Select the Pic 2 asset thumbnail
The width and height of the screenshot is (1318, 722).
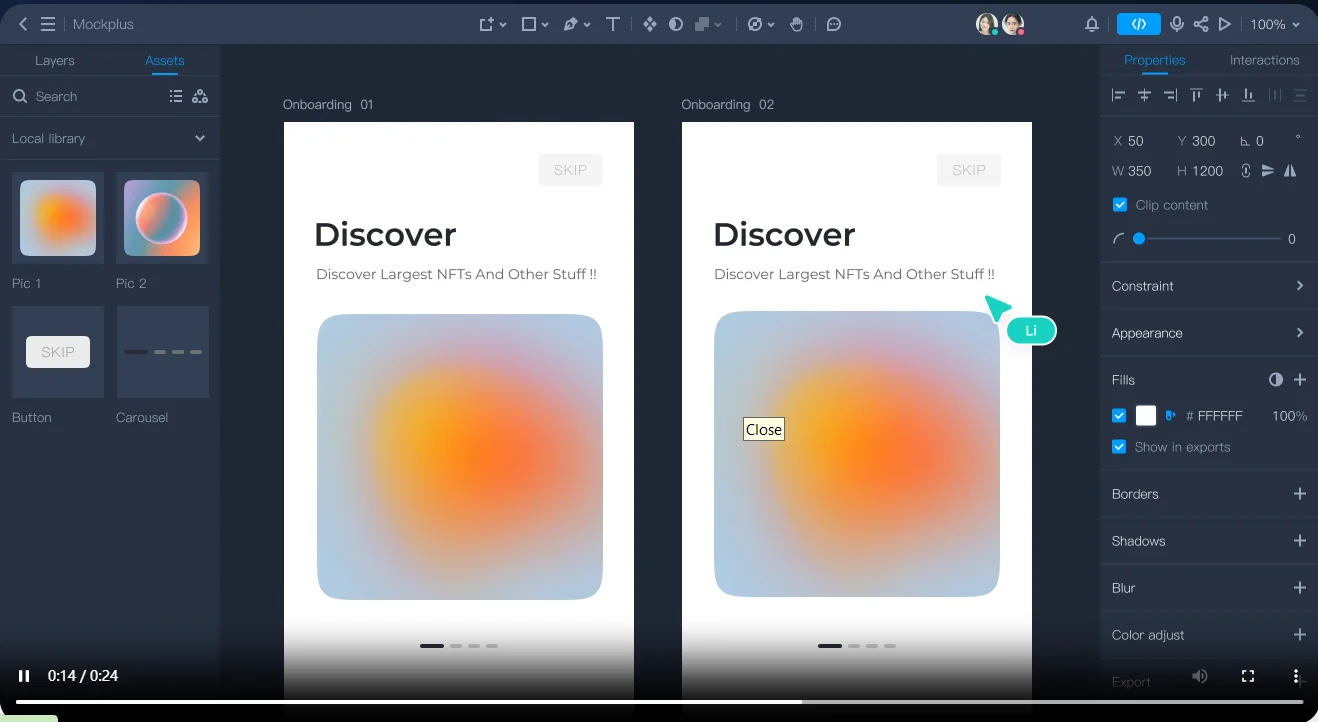coord(162,218)
